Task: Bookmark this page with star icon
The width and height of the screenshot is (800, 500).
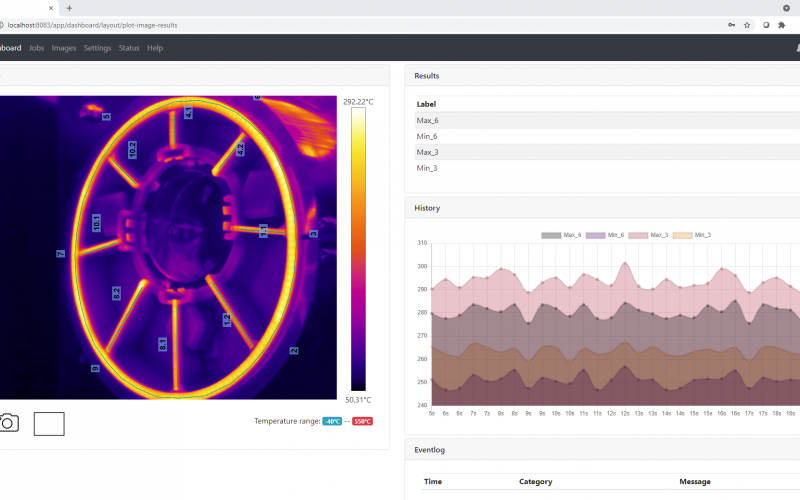Action: point(747,25)
